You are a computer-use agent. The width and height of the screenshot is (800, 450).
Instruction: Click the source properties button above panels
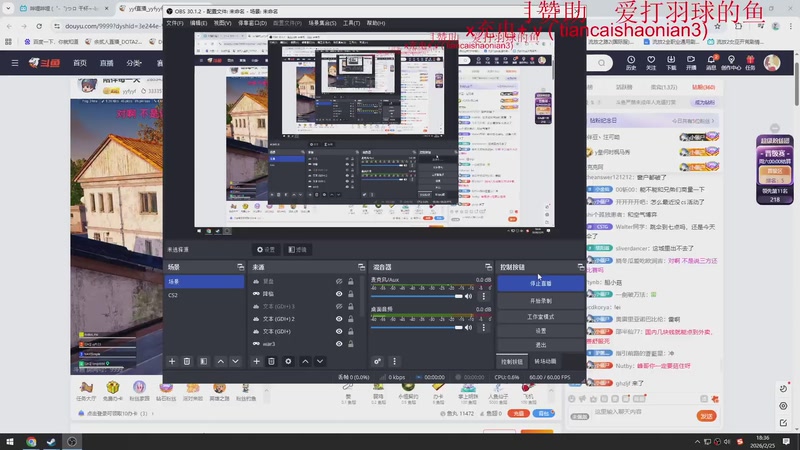click(x=266, y=249)
